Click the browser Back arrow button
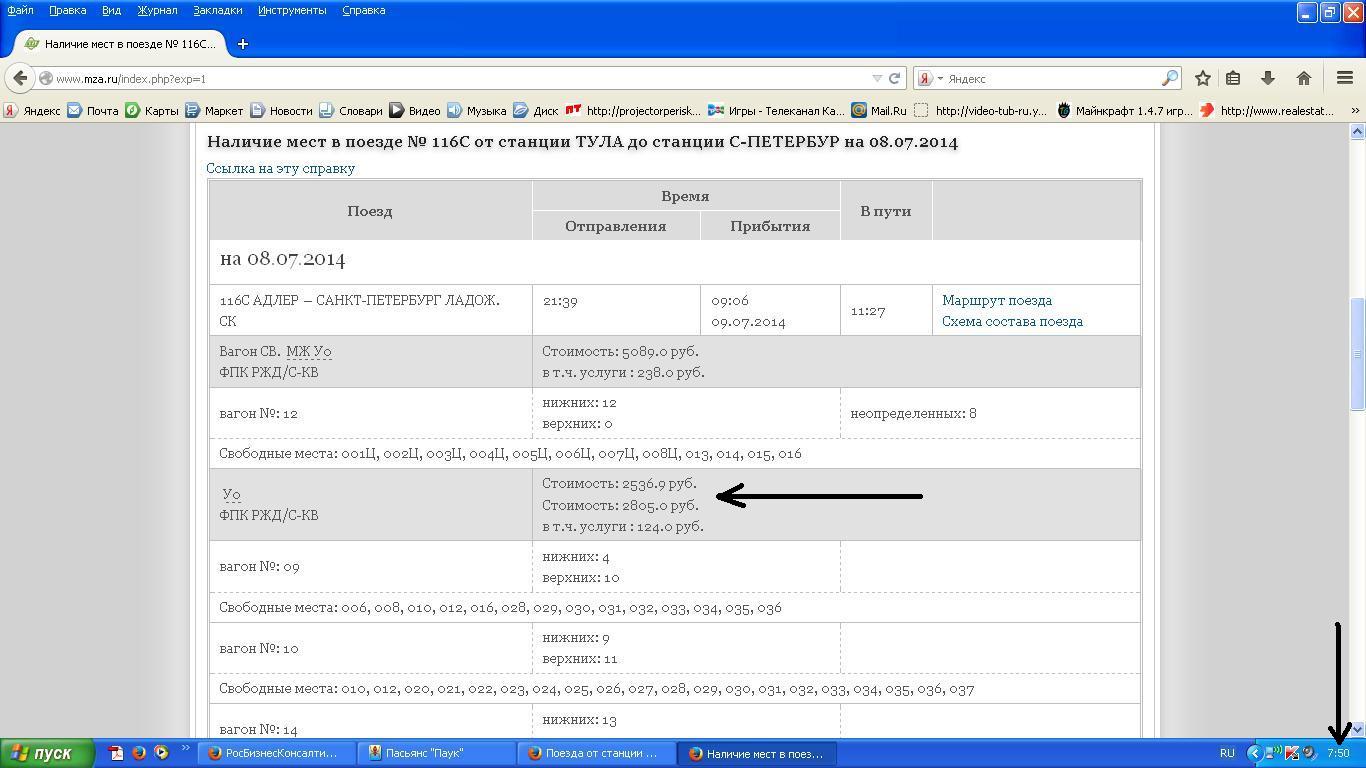 click(20, 78)
